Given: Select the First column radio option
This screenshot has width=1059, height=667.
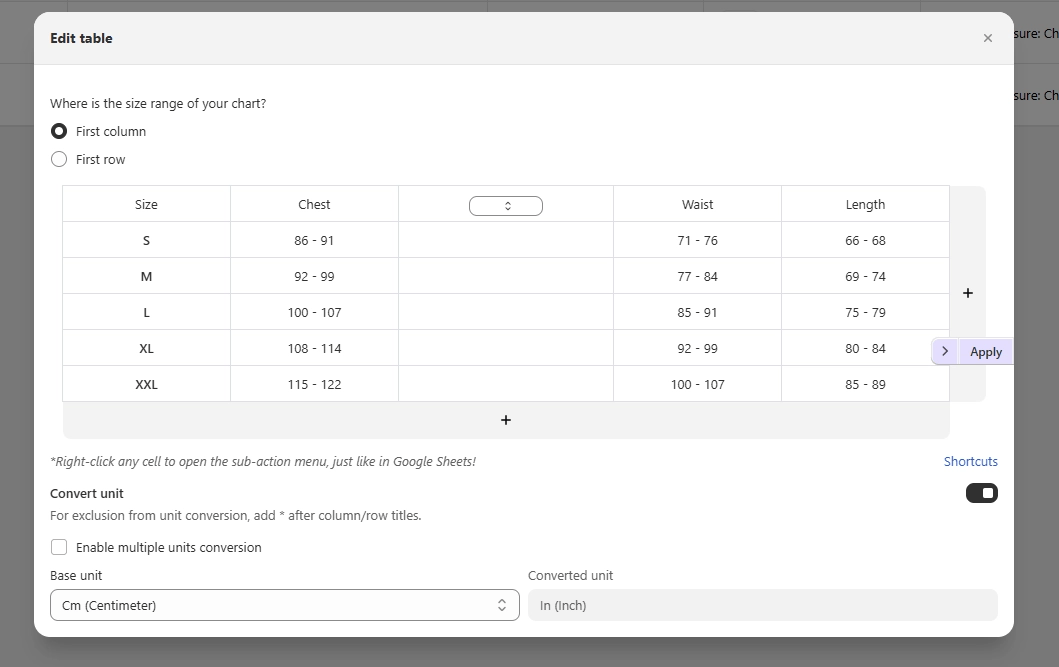Looking at the screenshot, I should pyautogui.click(x=59, y=131).
